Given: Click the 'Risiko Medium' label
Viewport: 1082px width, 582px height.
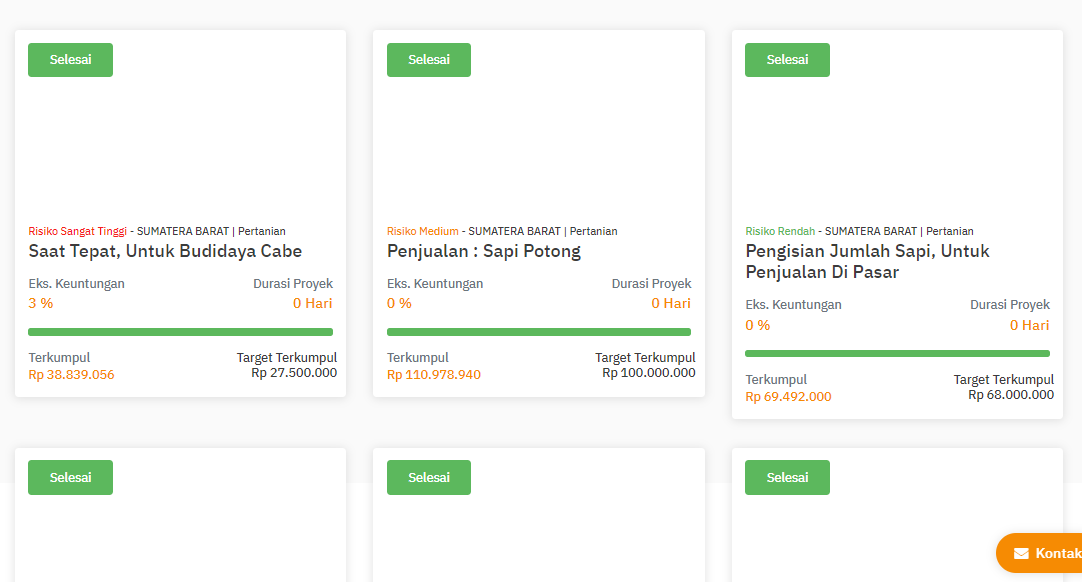Looking at the screenshot, I should tap(423, 231).
